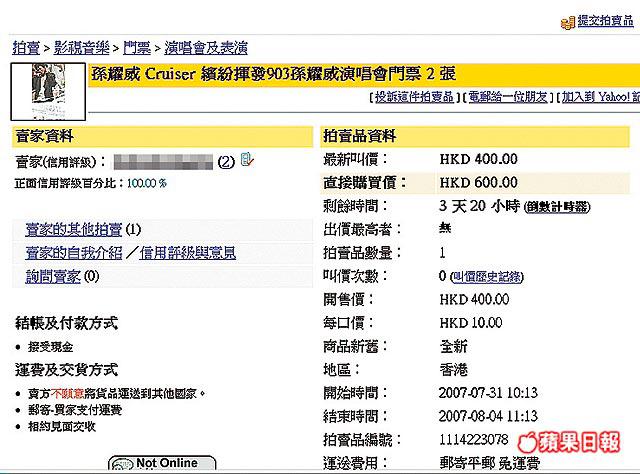Open 賣家的自我介紹 page

pos(73,253)
